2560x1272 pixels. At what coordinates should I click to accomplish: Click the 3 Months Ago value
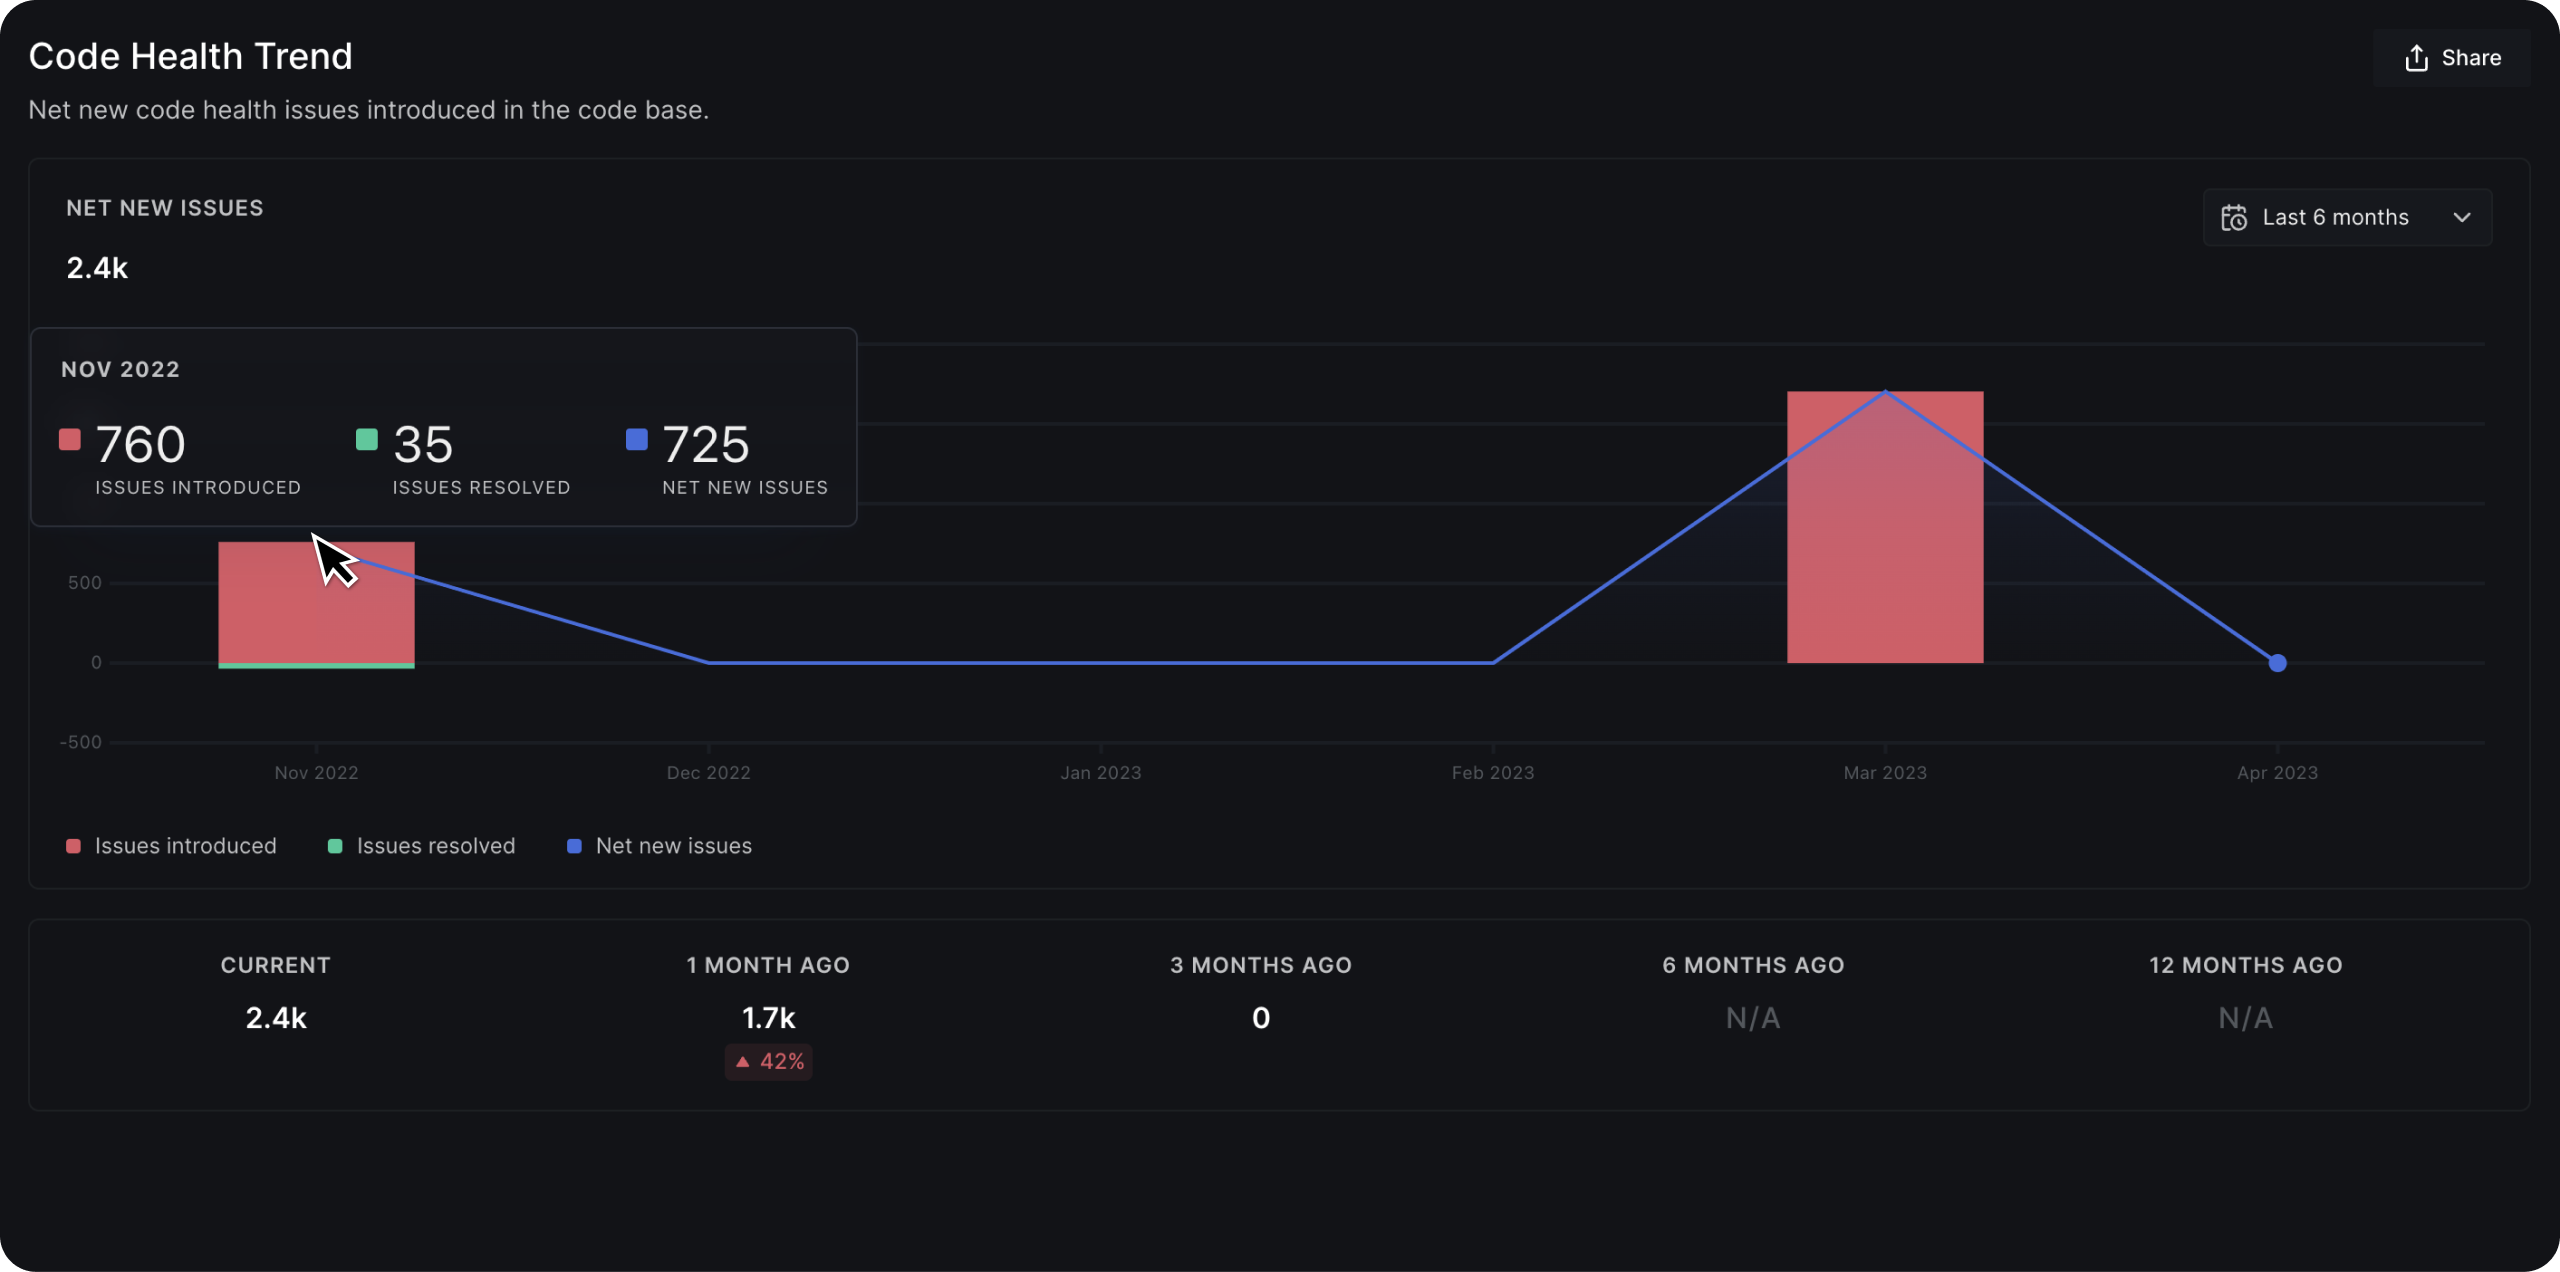1260,1017
